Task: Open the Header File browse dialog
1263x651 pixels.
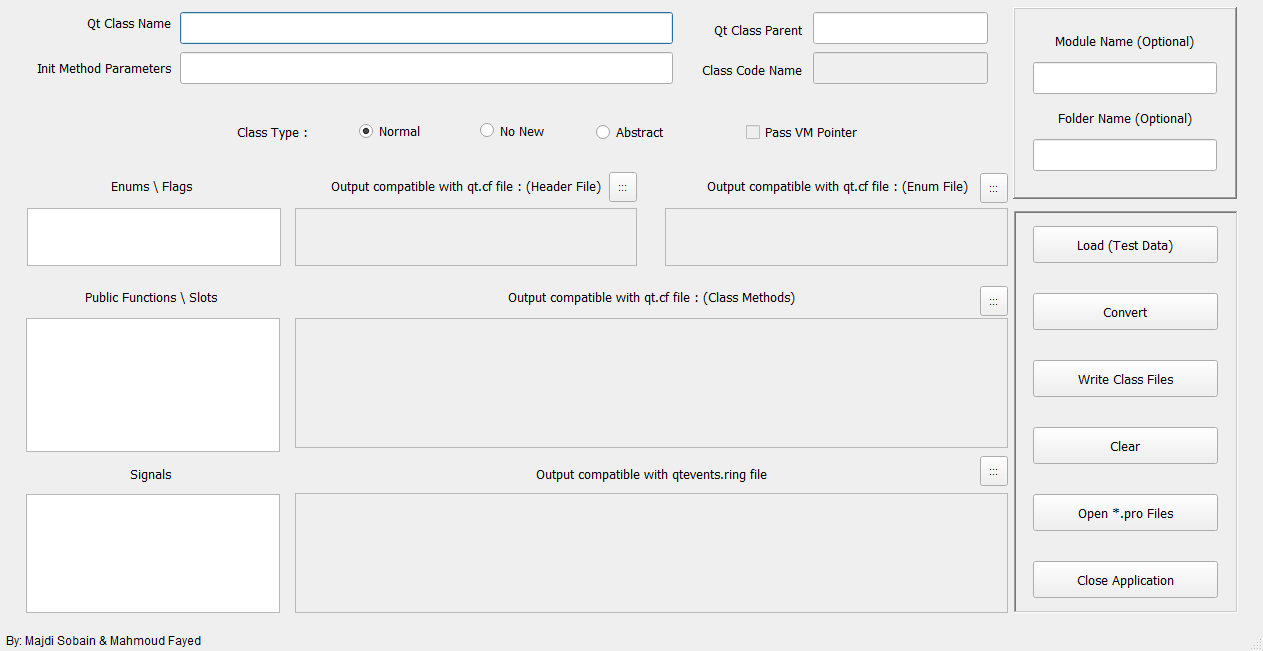Action: point(622,187)
